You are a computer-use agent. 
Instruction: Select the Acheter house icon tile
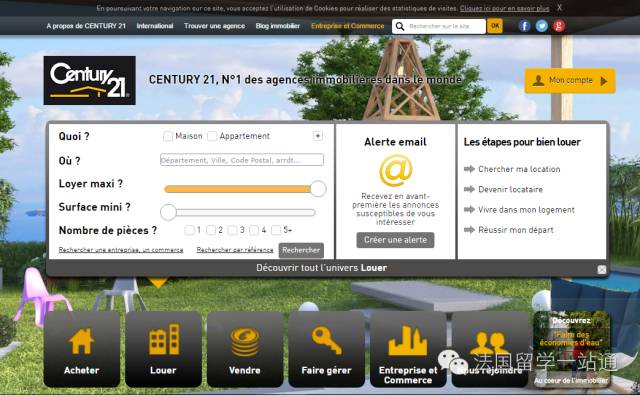pyautogui.click(x=82, y=349)
